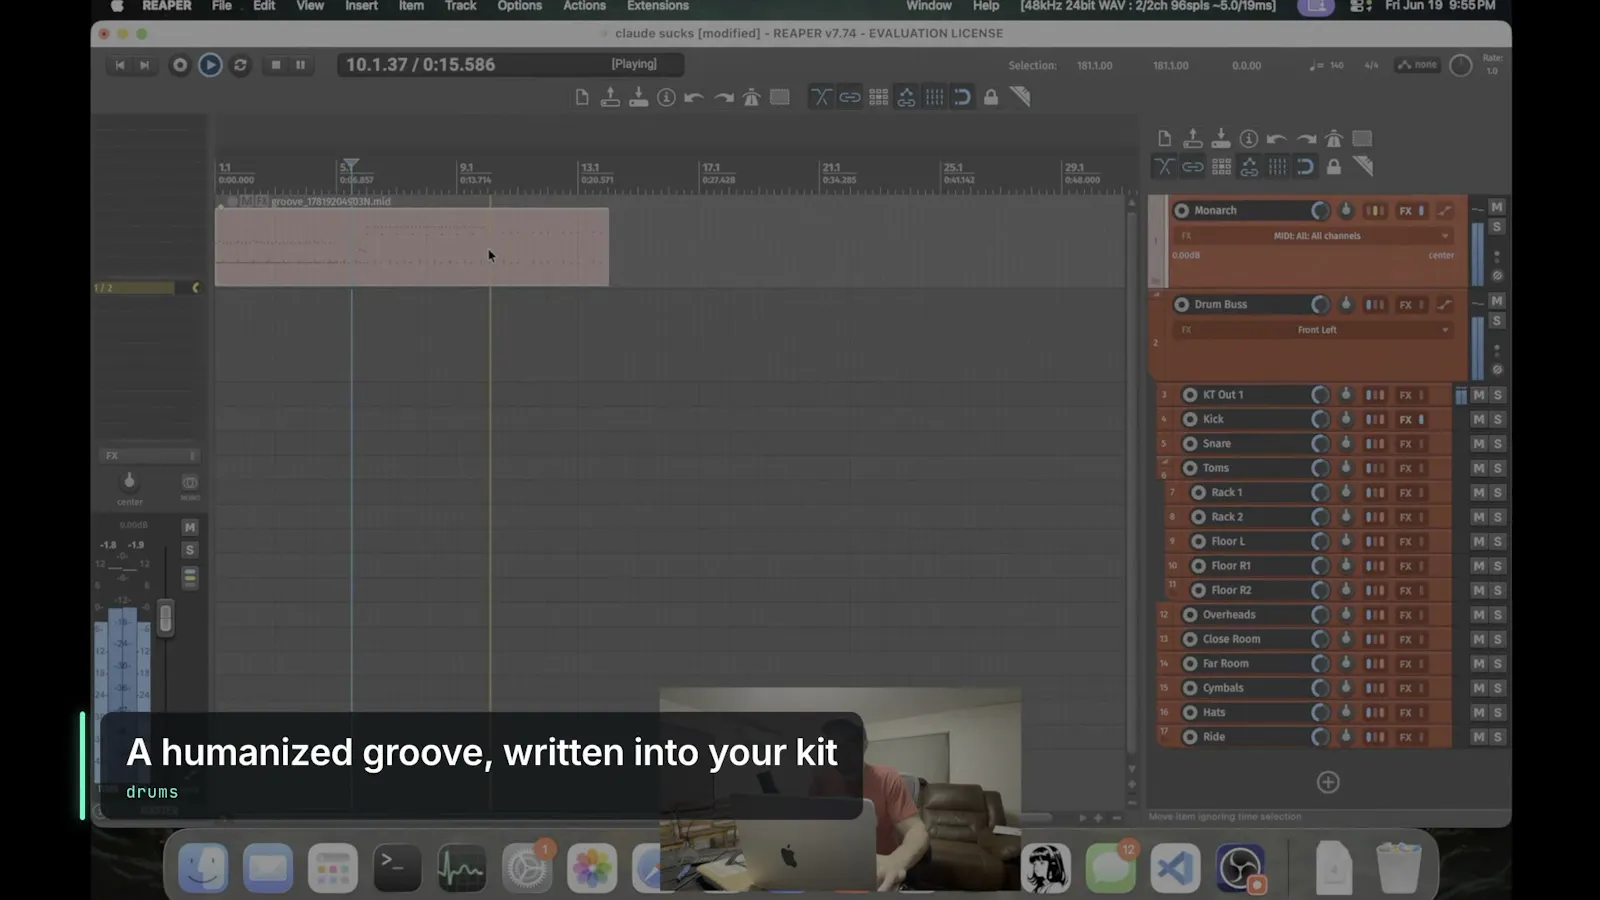This screenshot has width=1600, height=900.
Task: Click undo icon above the track list
Action: click(1277, 139)
